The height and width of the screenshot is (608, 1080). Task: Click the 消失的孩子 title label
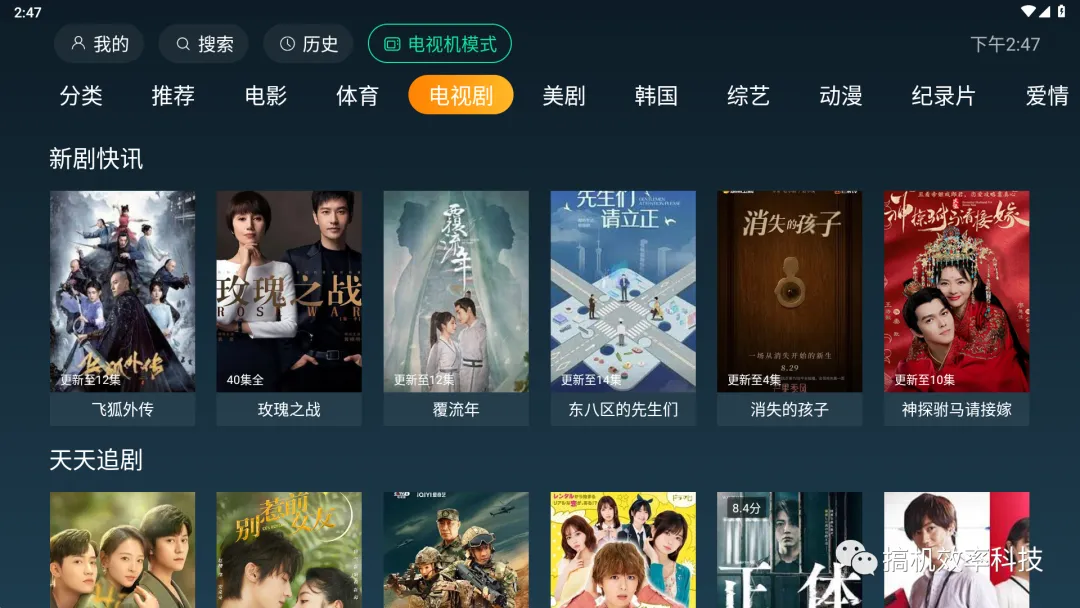pos(789,410)
